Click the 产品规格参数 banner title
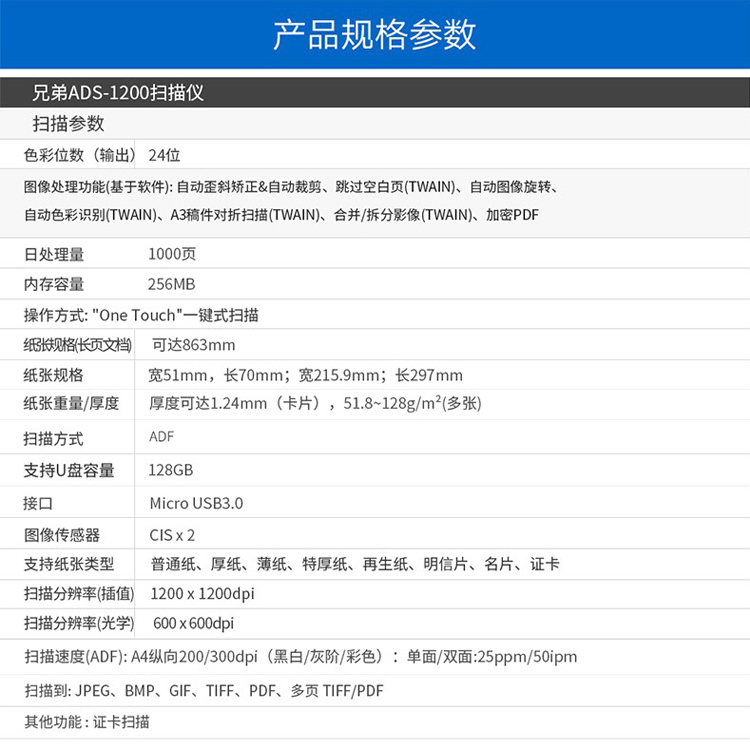 [x=375, y=35]
